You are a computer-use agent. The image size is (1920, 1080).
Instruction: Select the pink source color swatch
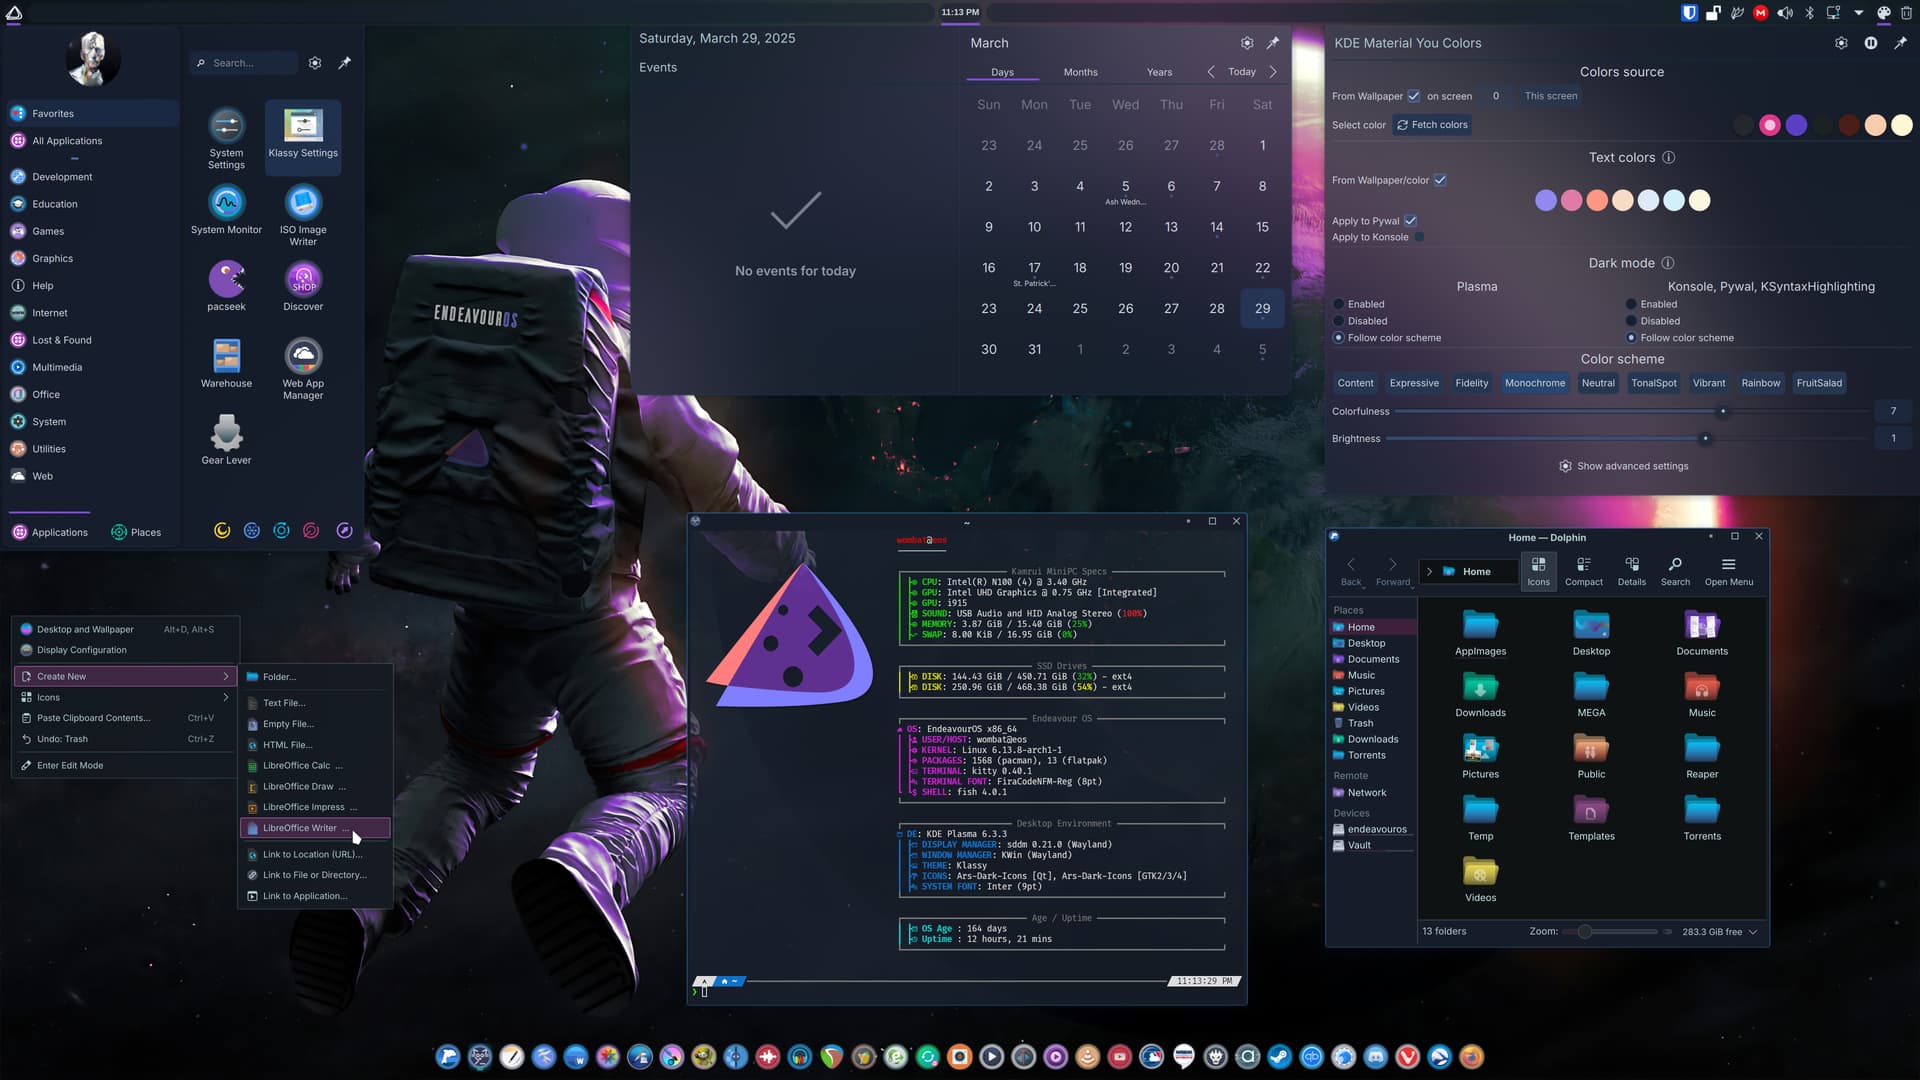coord(1769,125)
